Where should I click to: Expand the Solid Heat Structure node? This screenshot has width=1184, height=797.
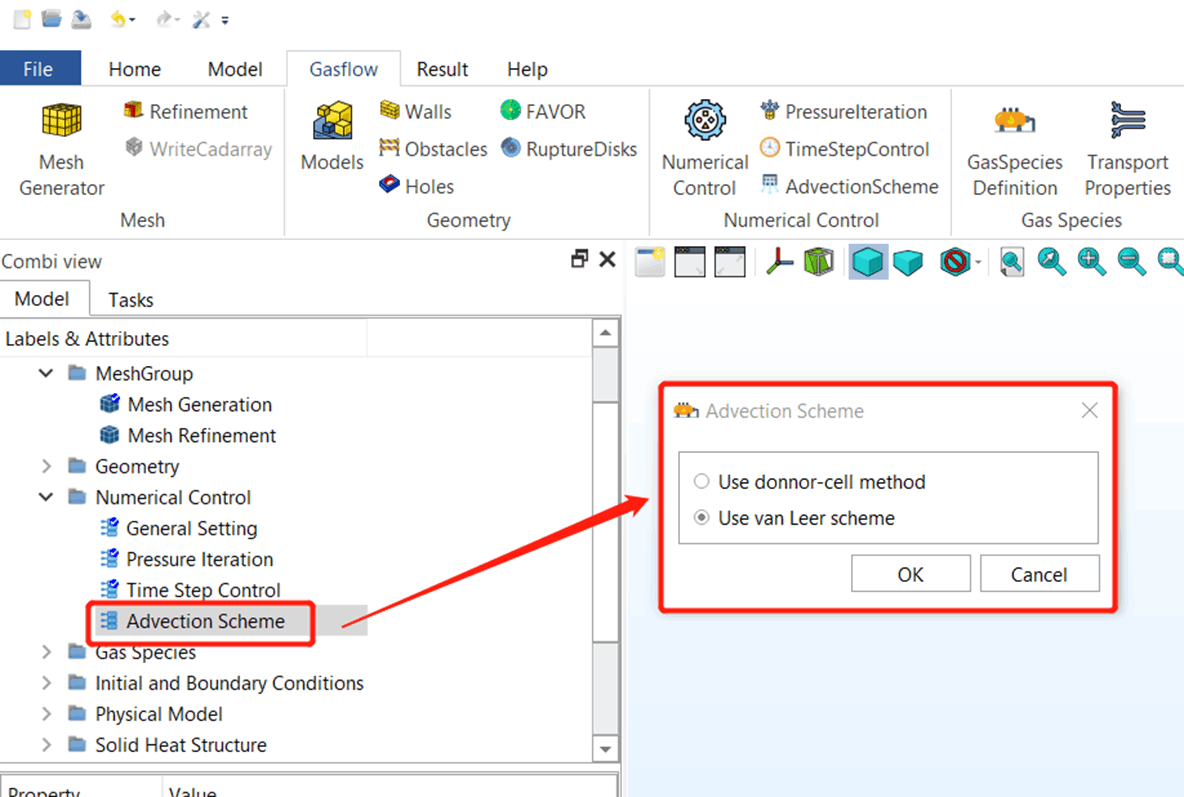(x=46, y=745)
